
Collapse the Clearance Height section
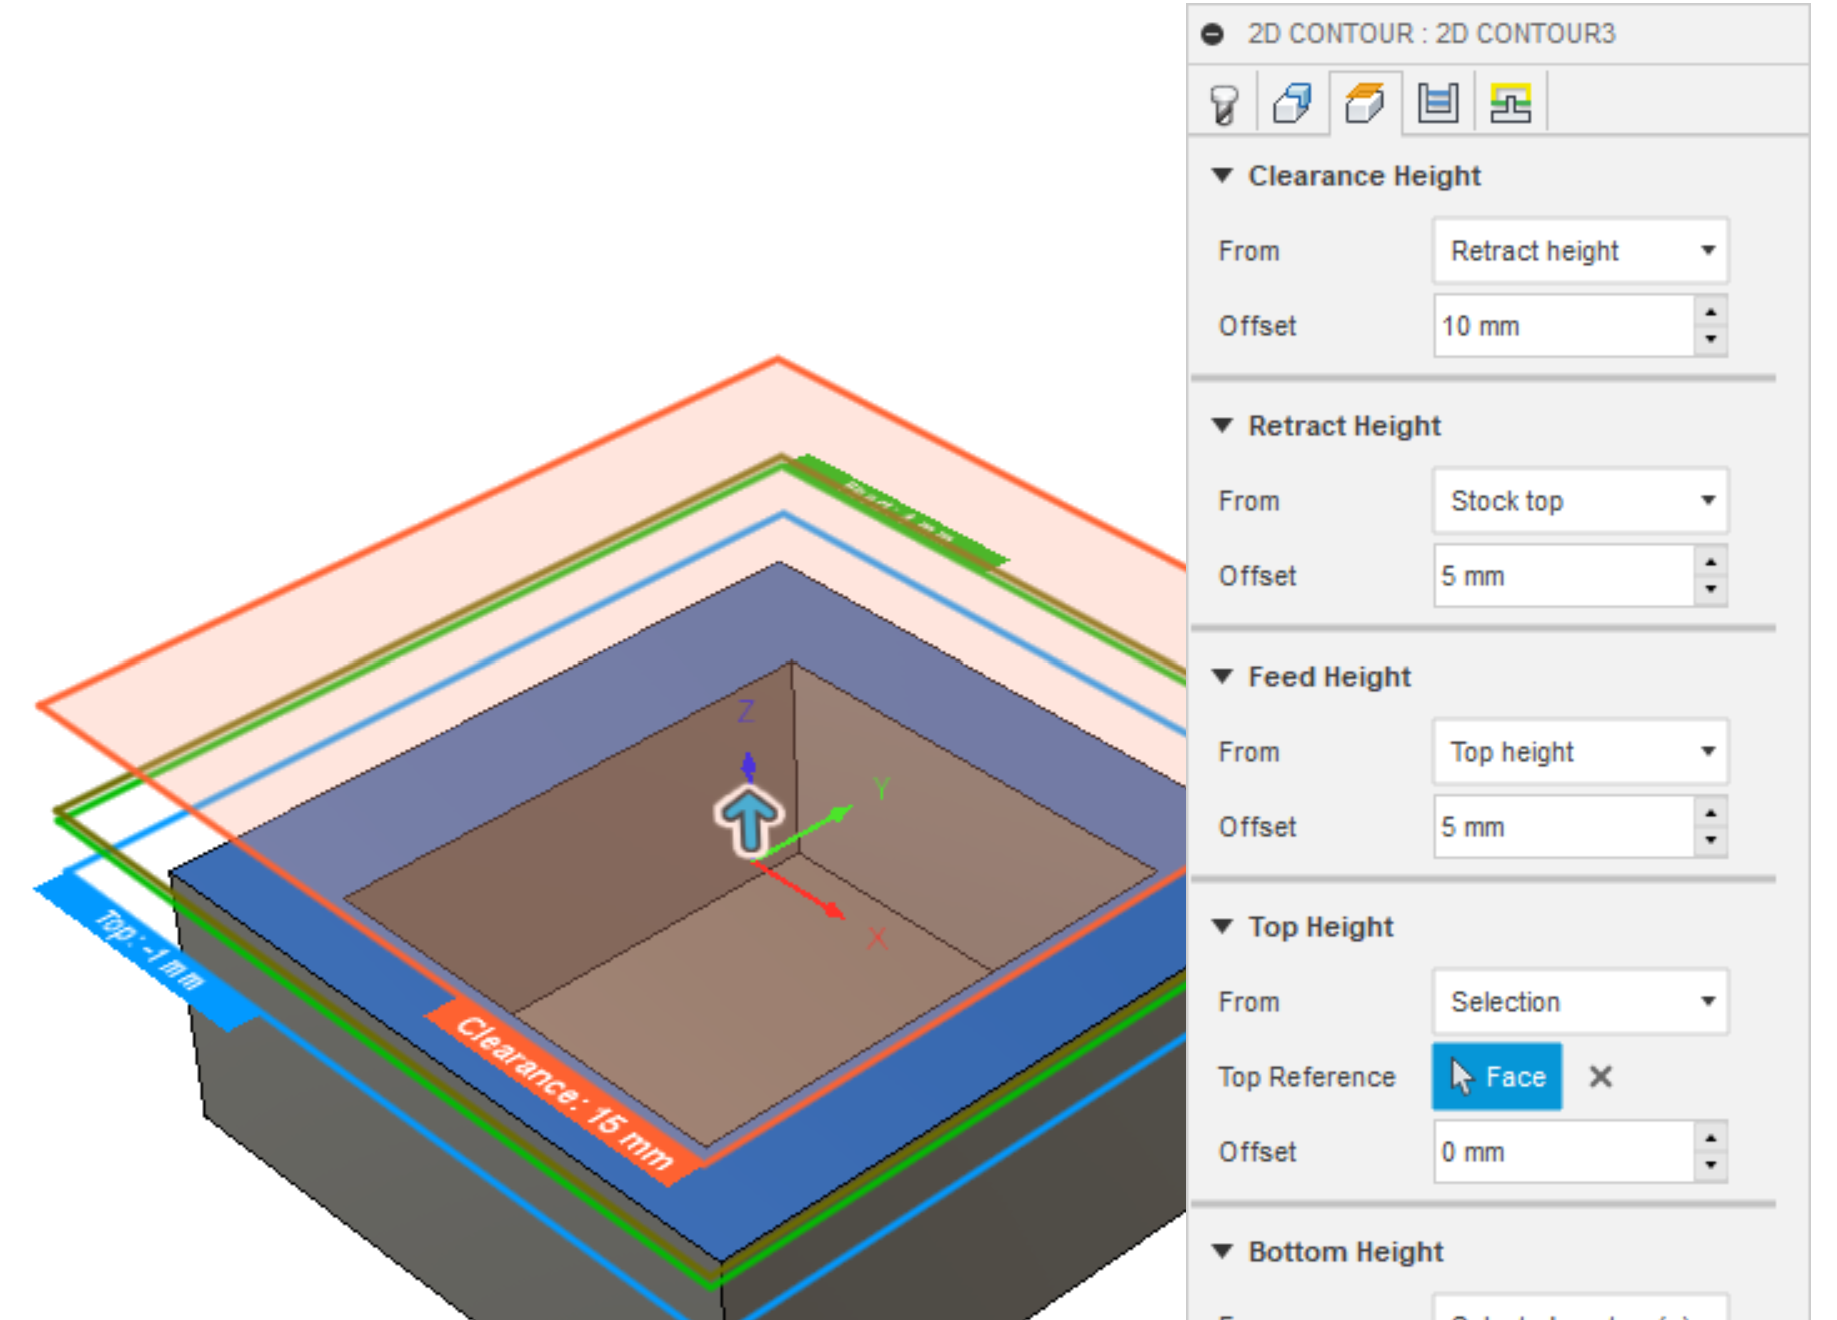click(1221, 175)
